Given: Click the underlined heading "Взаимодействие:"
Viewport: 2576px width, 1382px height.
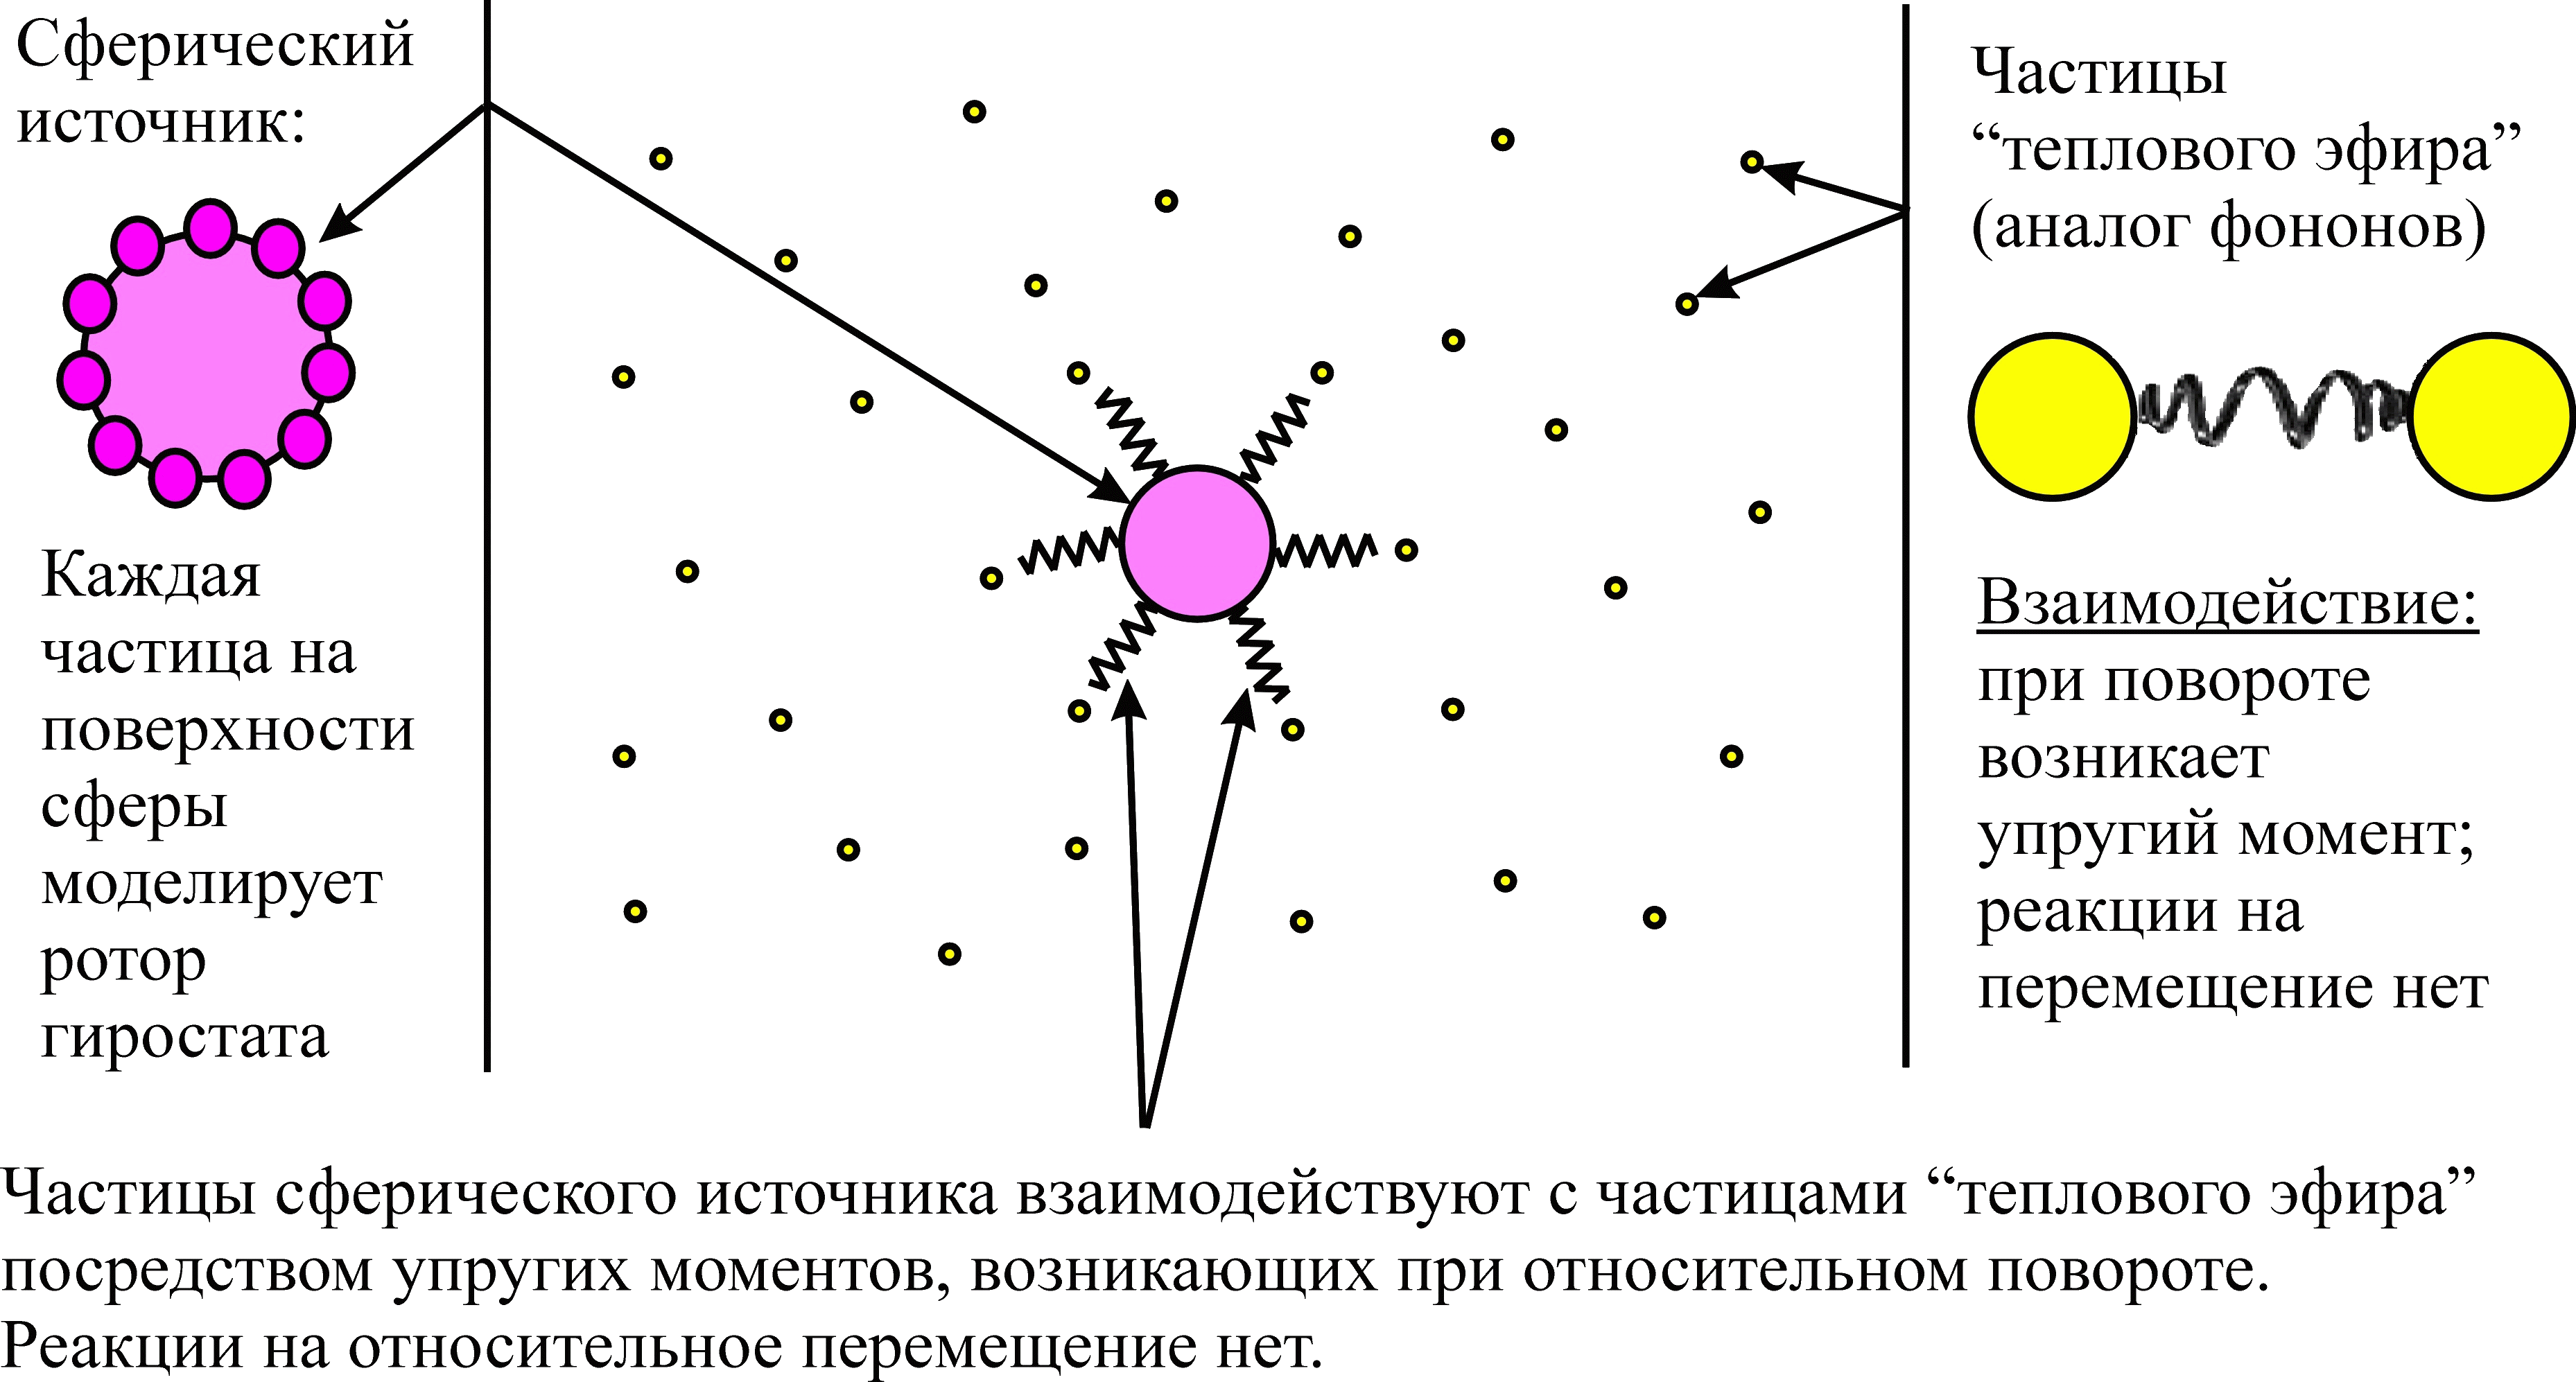Looking at the screenshot, I should (2228, 603).
